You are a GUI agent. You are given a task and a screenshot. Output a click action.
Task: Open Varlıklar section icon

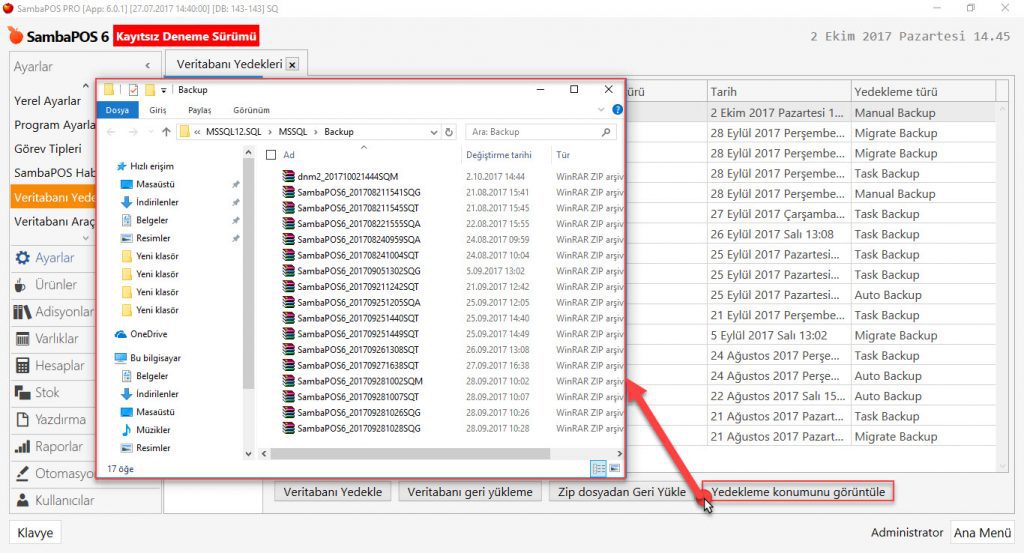tap(22, 339)
